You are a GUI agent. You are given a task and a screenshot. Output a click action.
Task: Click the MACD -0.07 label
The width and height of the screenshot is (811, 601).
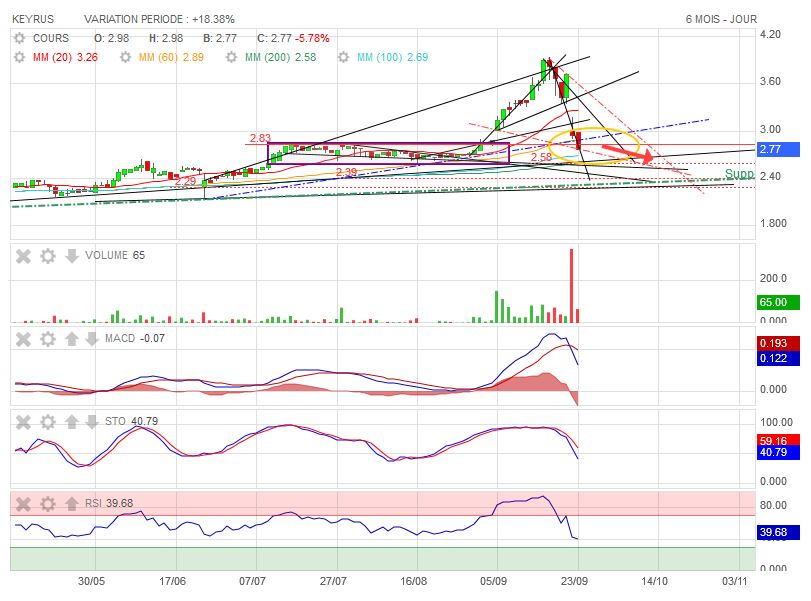click(x=135, y=338)
